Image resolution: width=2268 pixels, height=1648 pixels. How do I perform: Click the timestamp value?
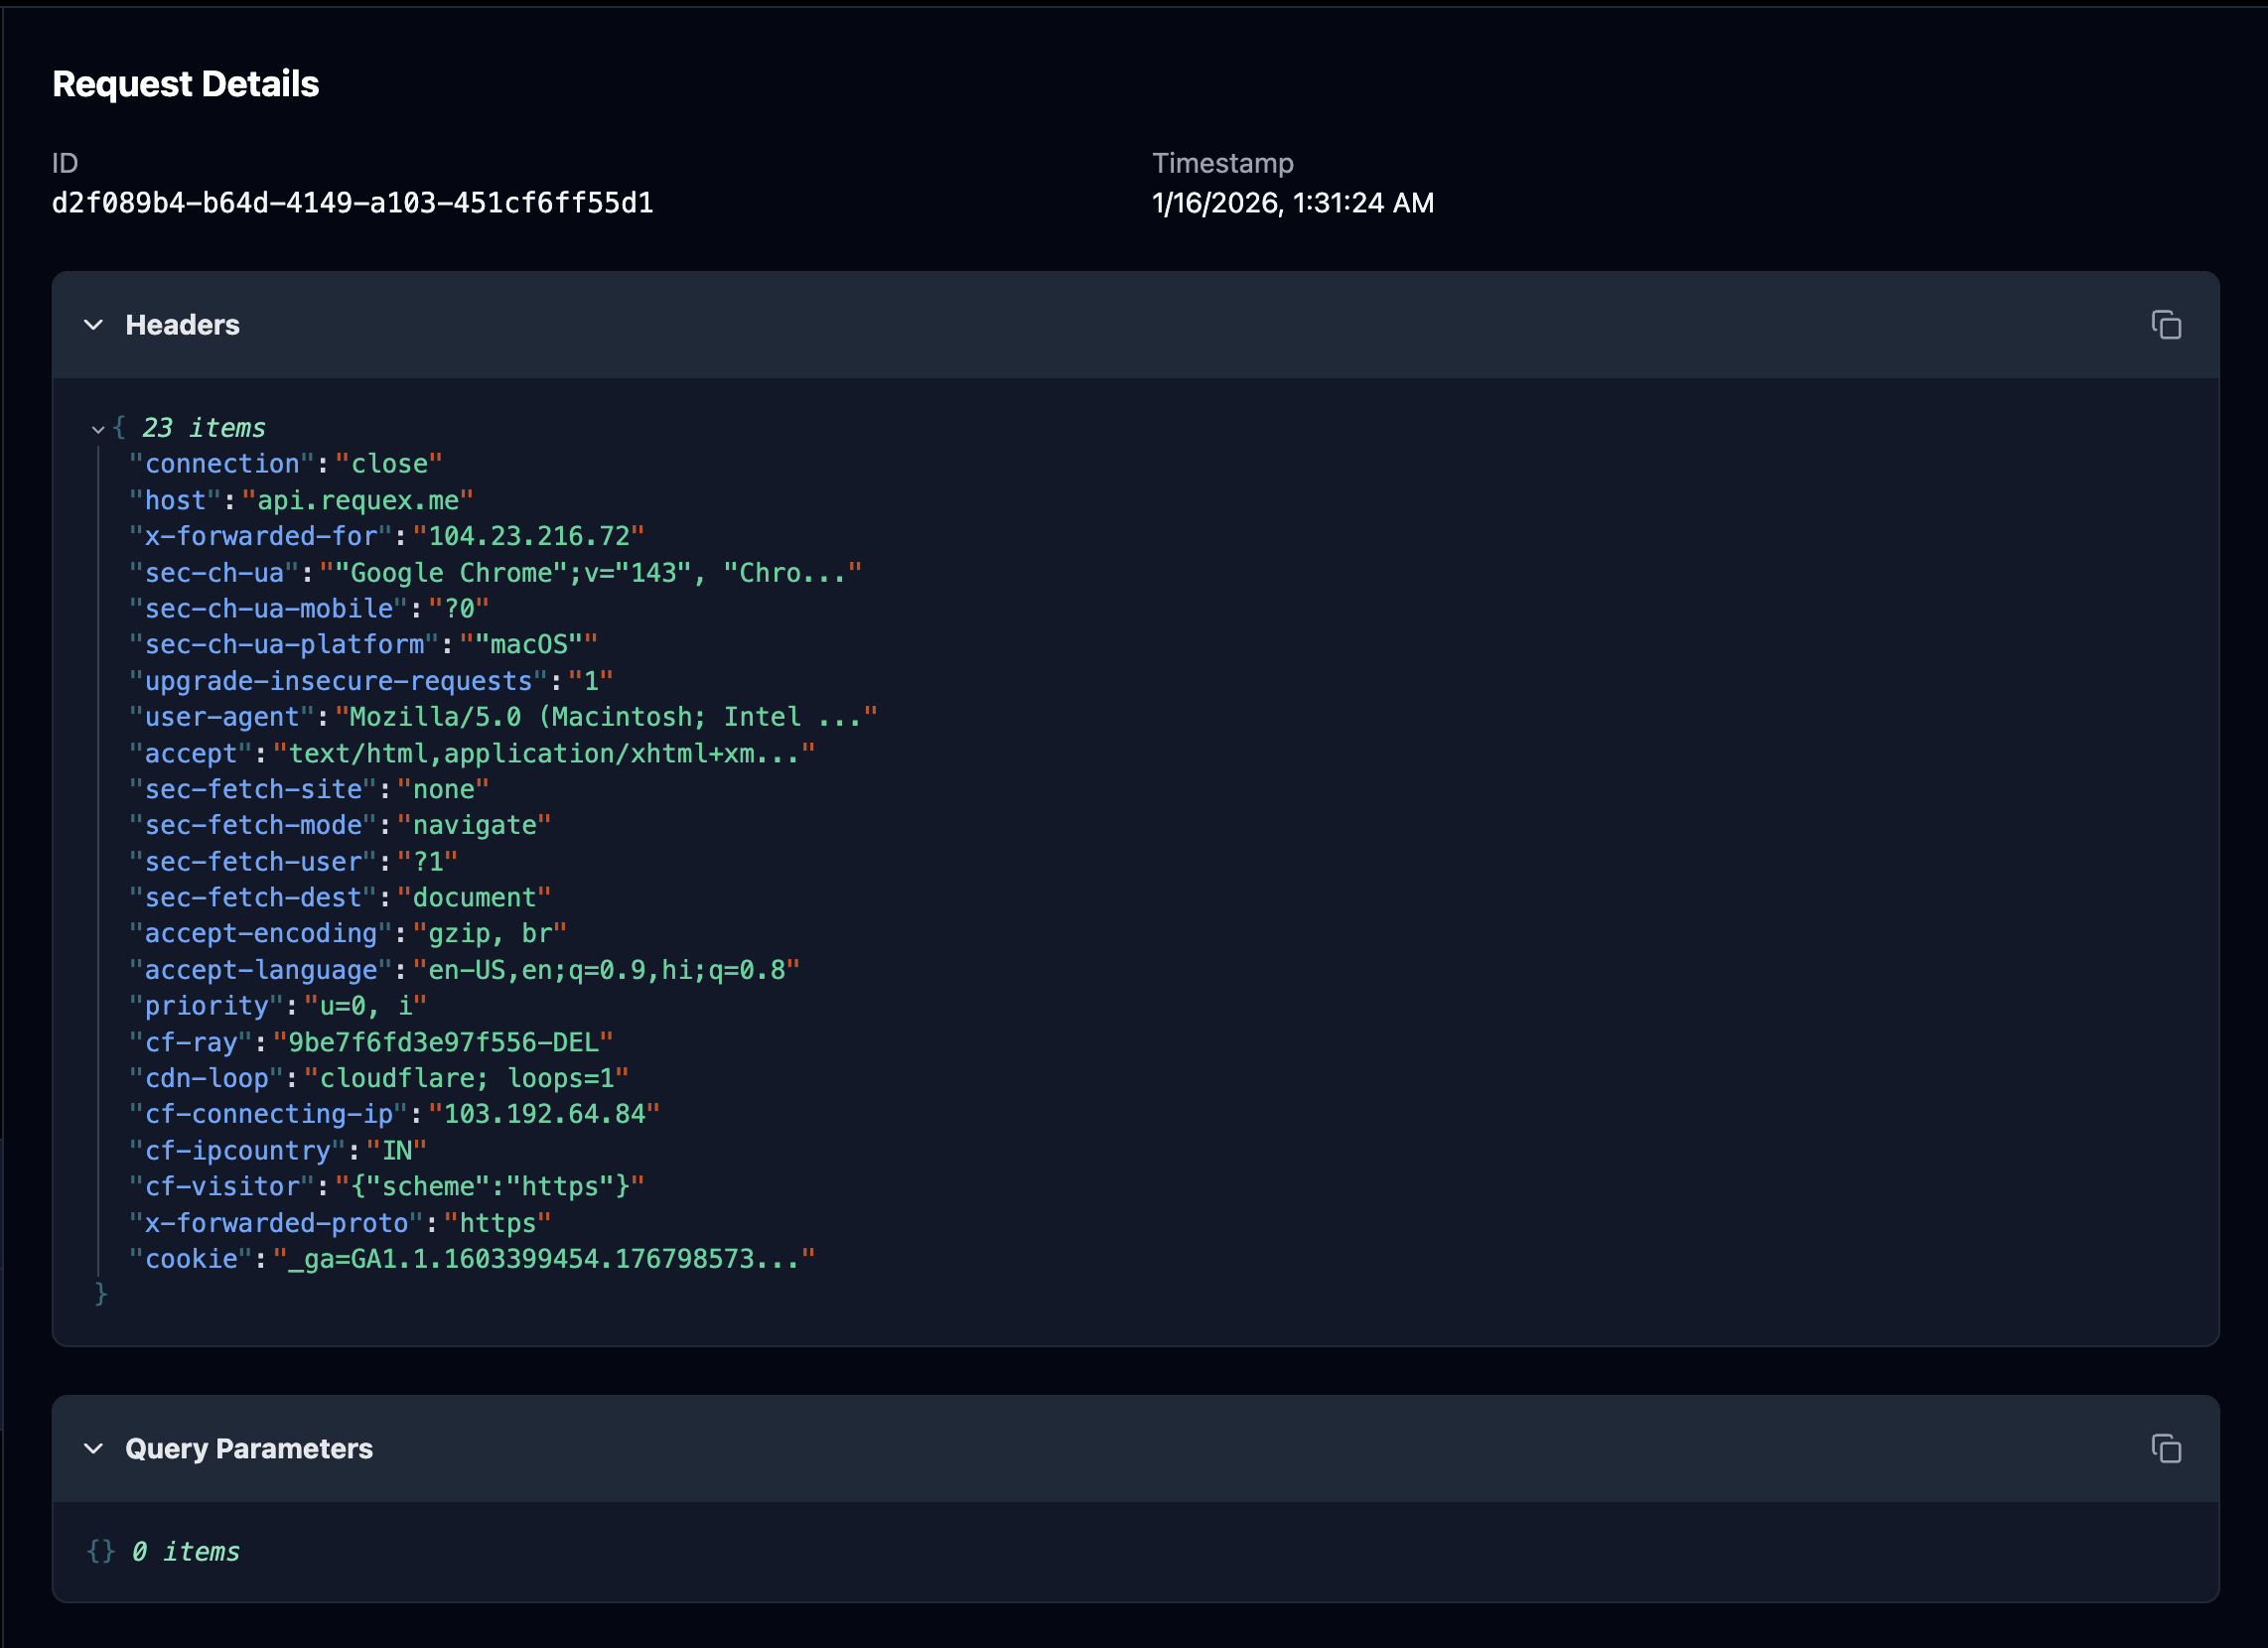1292,202
